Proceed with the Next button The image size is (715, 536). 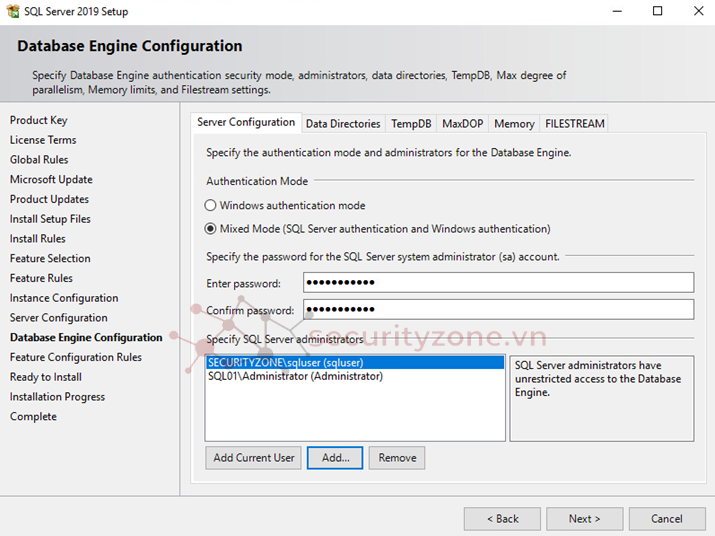point(585,519)
